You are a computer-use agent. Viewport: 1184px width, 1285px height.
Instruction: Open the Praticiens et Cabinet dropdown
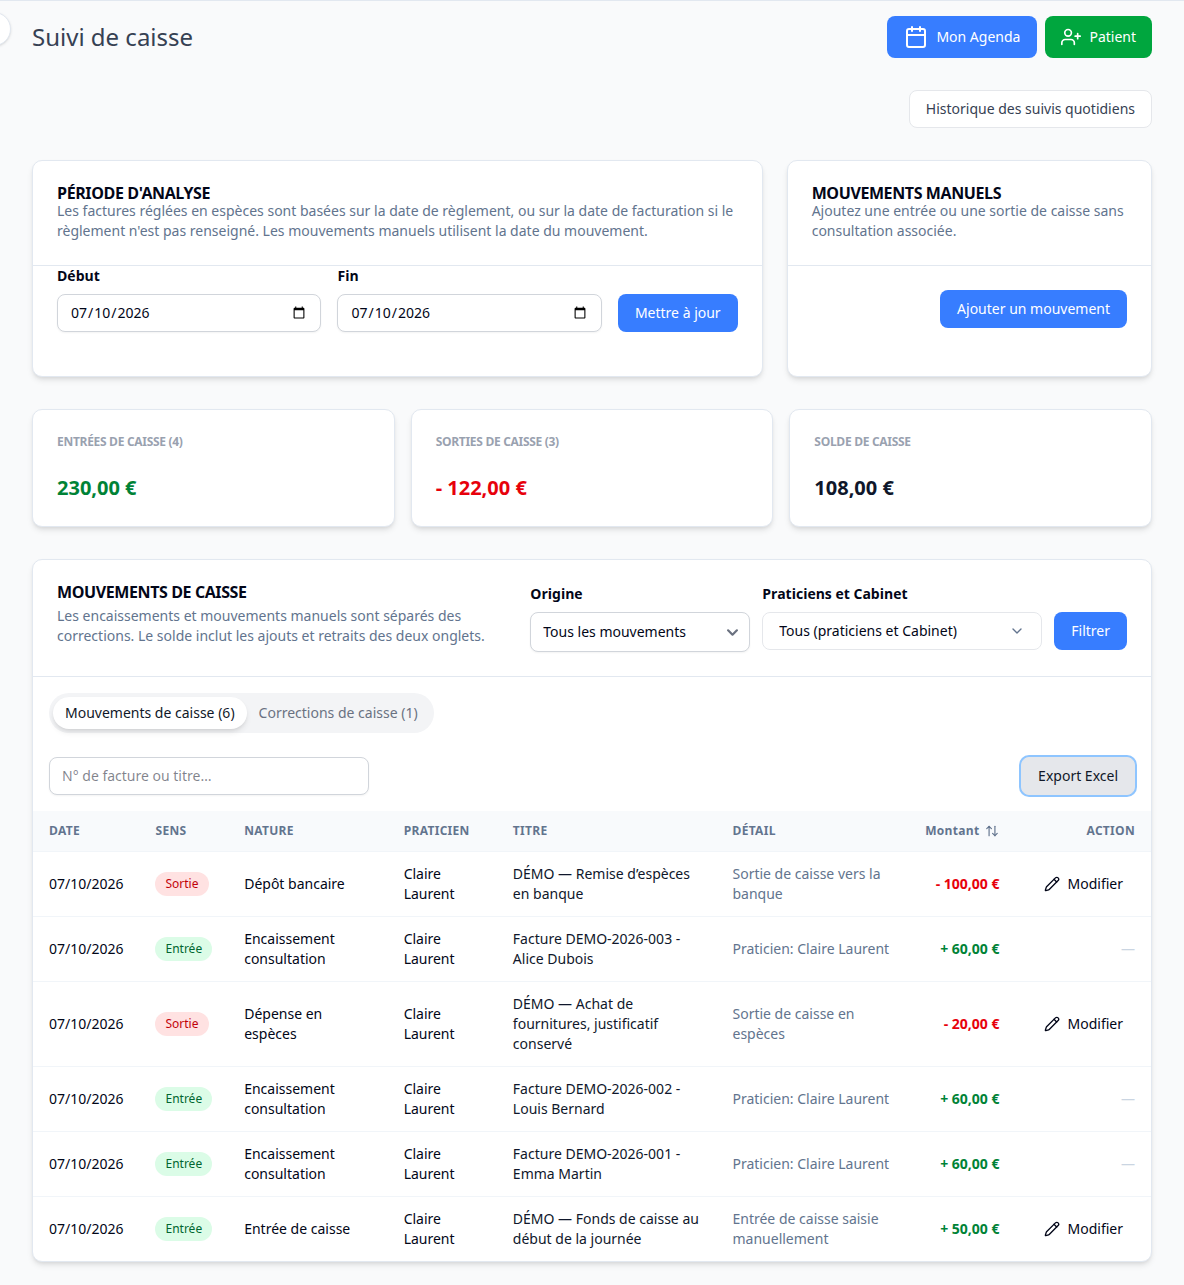point(902,631)
